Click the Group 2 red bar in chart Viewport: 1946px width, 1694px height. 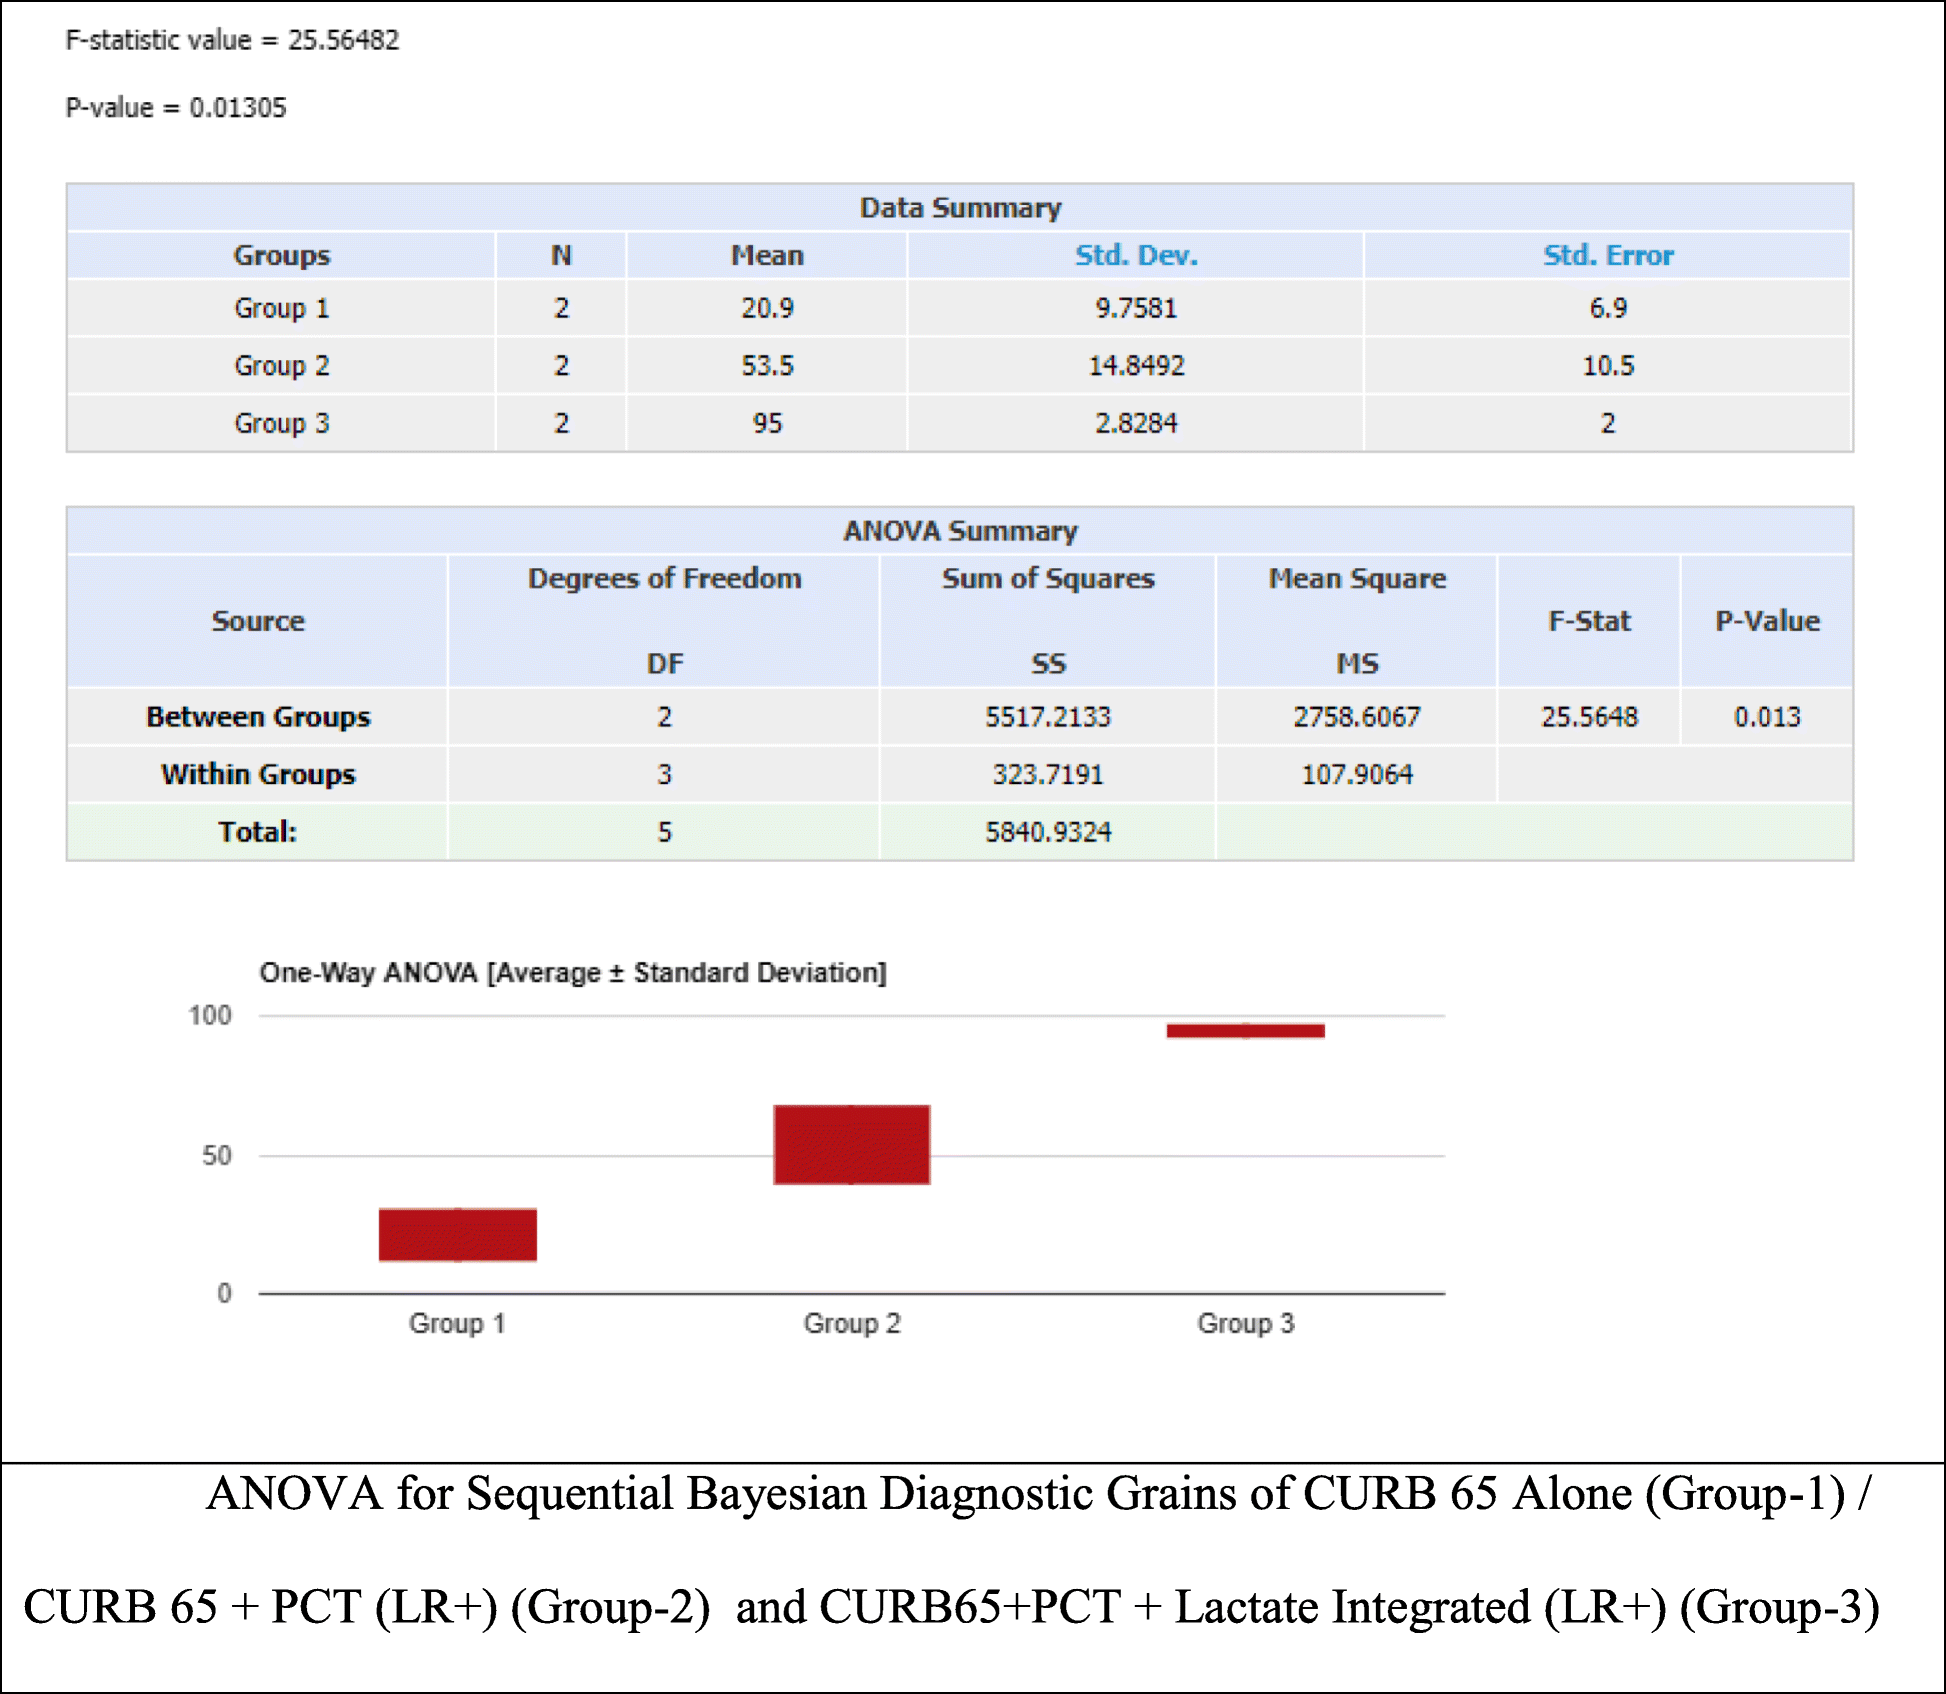852,1145
